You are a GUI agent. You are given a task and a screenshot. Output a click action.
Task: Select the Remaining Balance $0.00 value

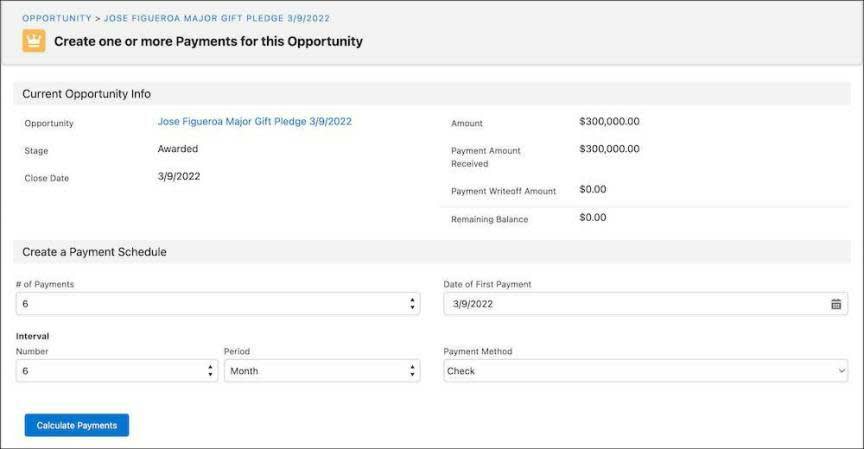593,217
